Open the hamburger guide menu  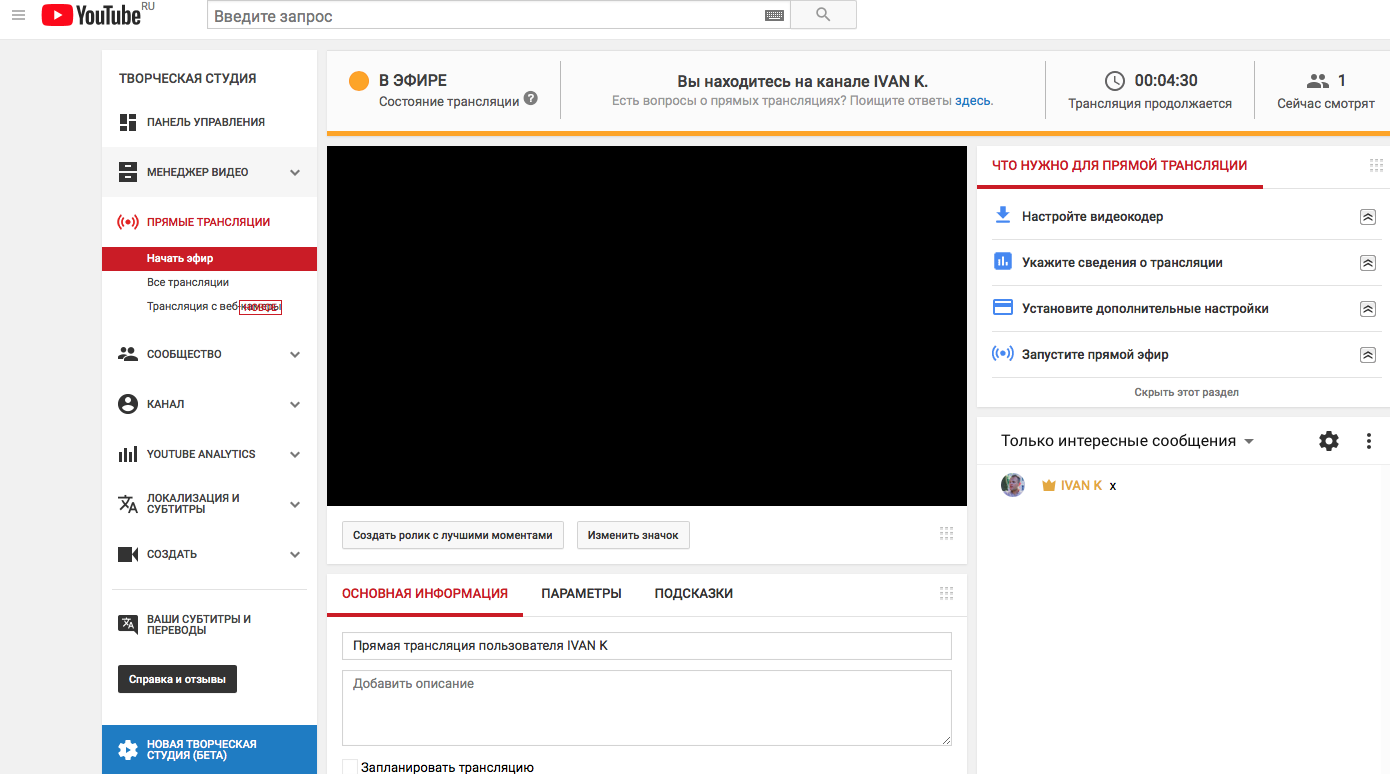coord(18,15)
